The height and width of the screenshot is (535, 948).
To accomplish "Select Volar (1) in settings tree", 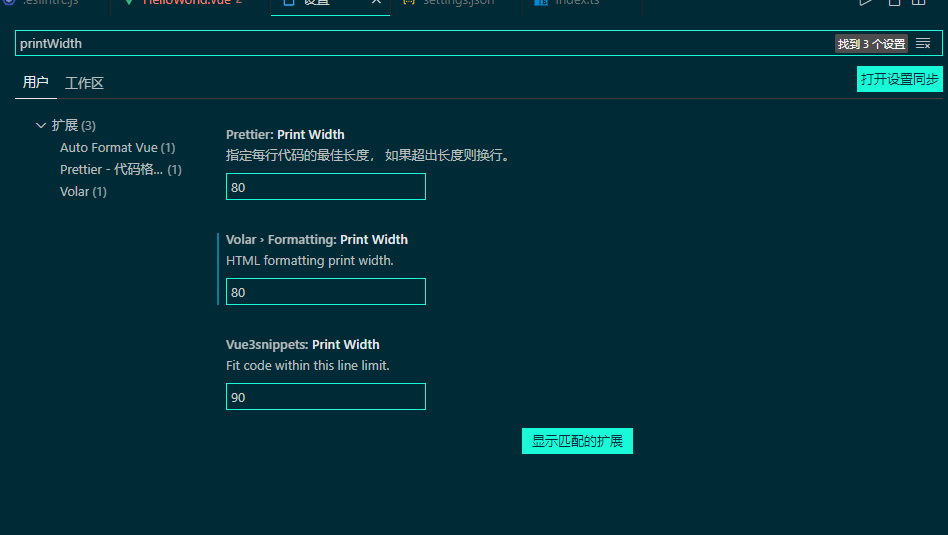I will 83,192.
